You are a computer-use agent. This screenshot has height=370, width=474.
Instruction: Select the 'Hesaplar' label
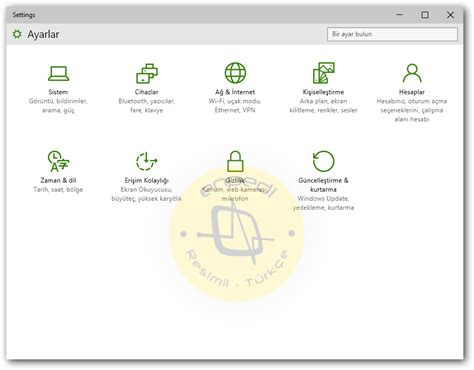click(412, 92)
